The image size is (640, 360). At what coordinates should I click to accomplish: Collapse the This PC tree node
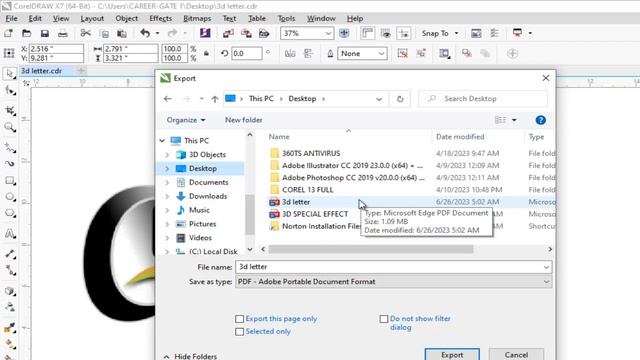pos(162,141)
